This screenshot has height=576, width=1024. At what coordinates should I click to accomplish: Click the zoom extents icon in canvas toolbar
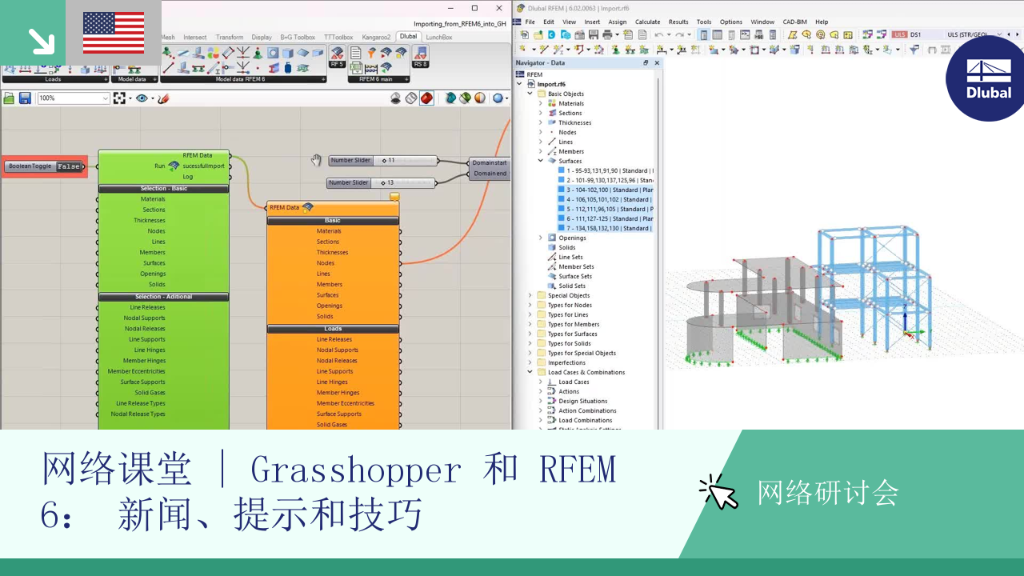[x=120, y=98]
